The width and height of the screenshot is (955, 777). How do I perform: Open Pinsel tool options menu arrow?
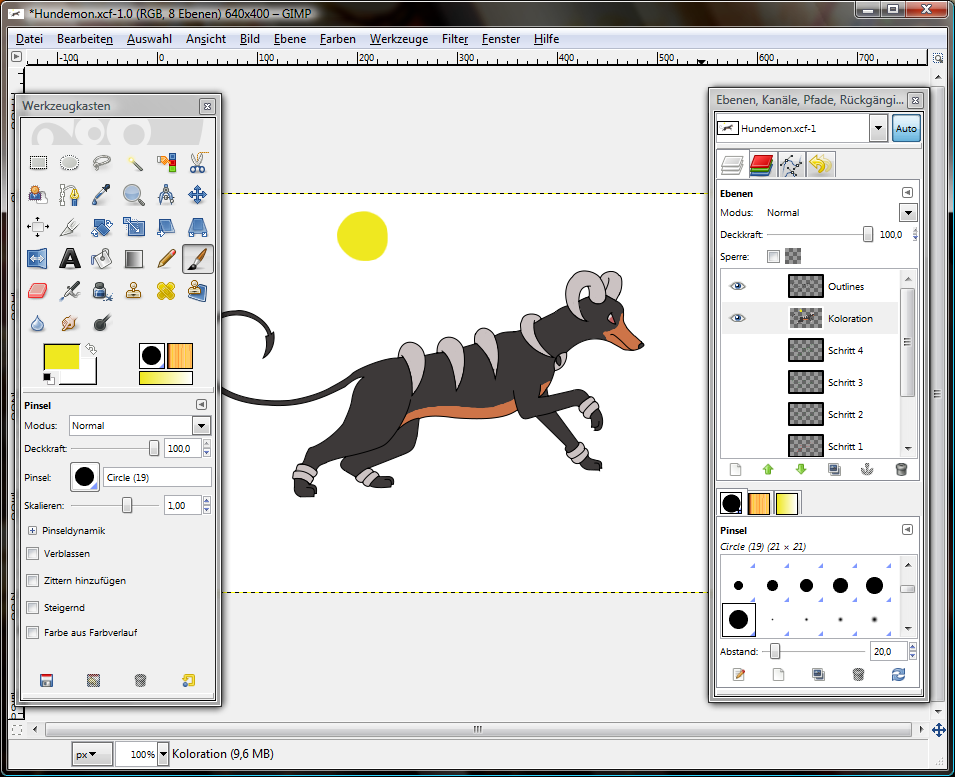tap(201, 404)
